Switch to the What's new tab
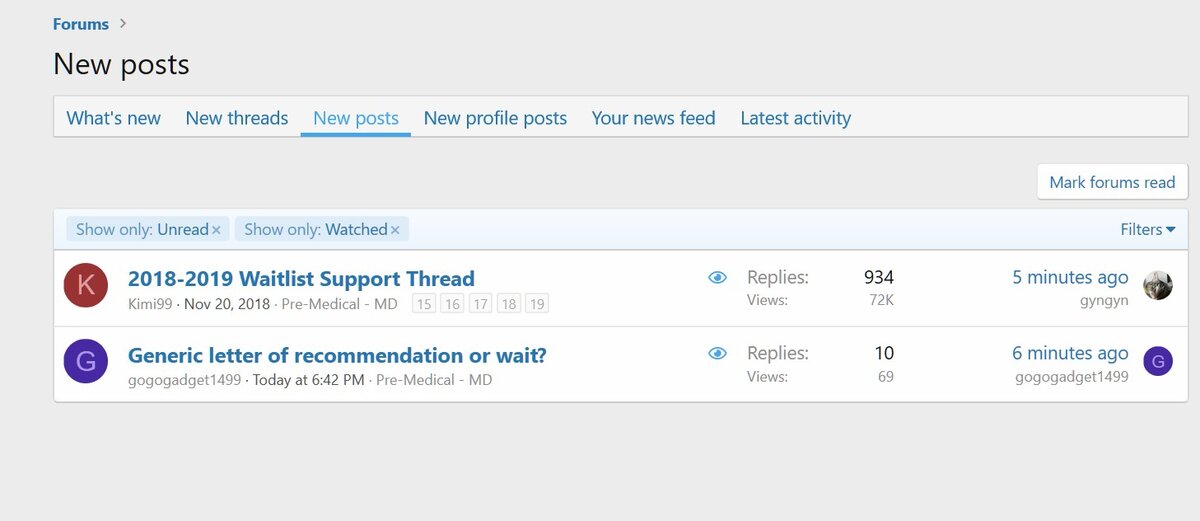This screenshot has height=521, width=1200. 113,118
